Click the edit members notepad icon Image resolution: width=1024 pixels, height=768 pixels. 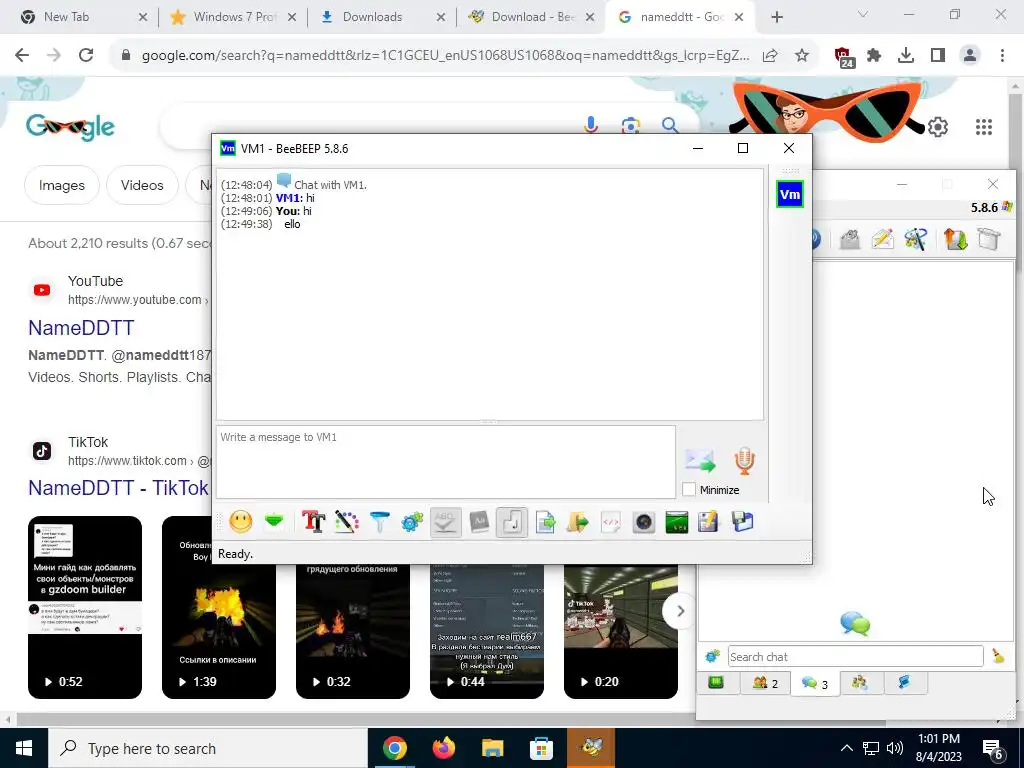click(709, 522)
